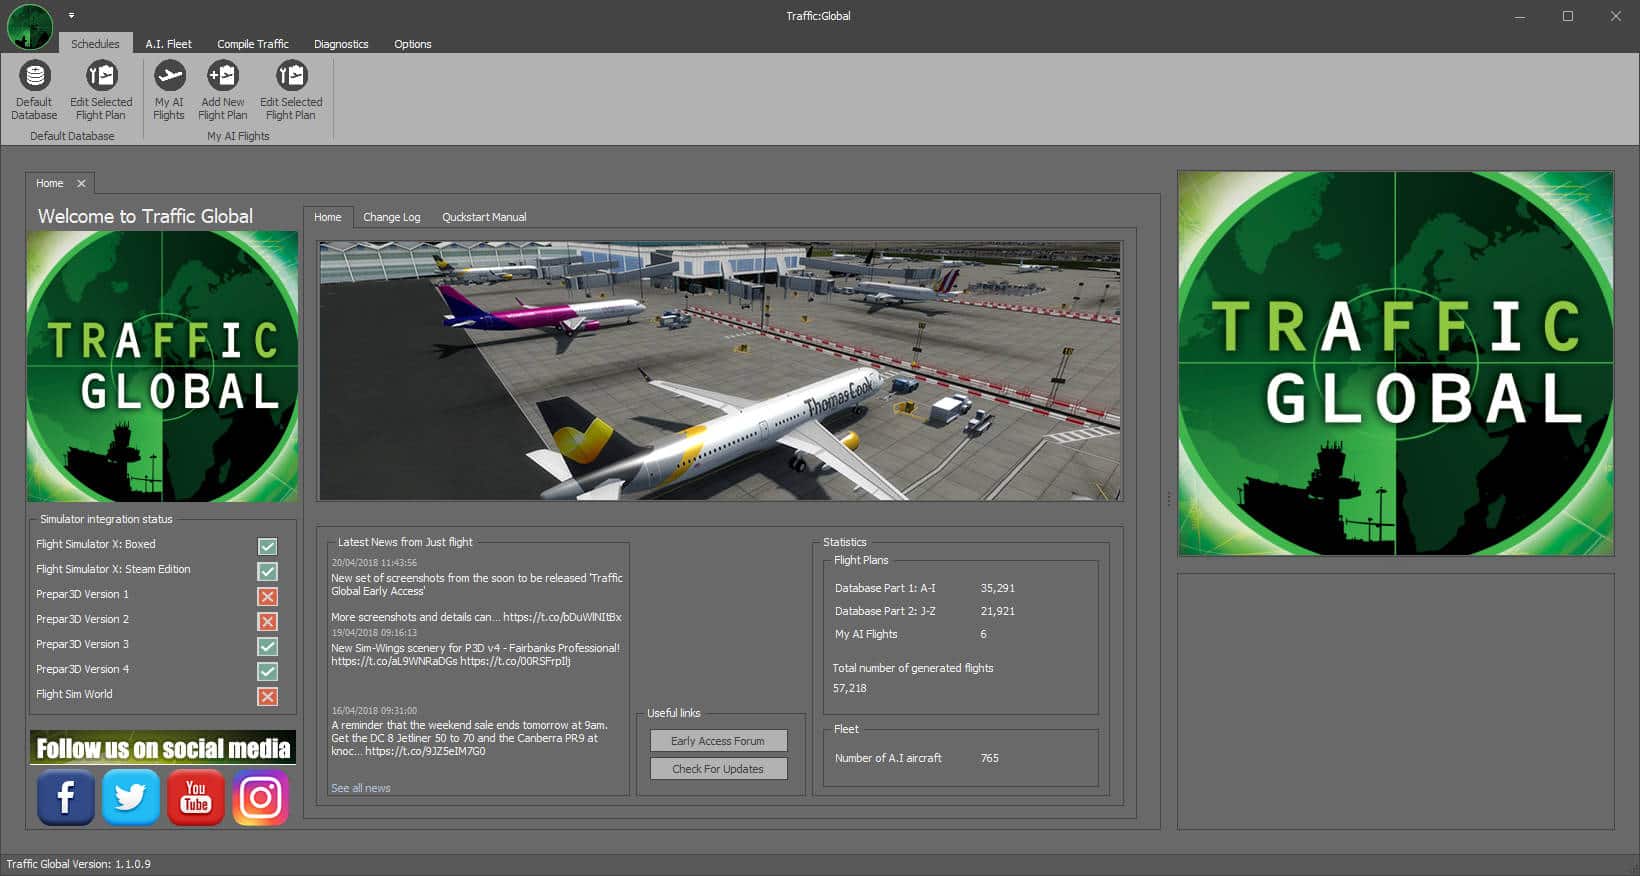Open the Compile Traffic ribbon tab
This screenshot has width=1640, height=876.
(253, 44)
